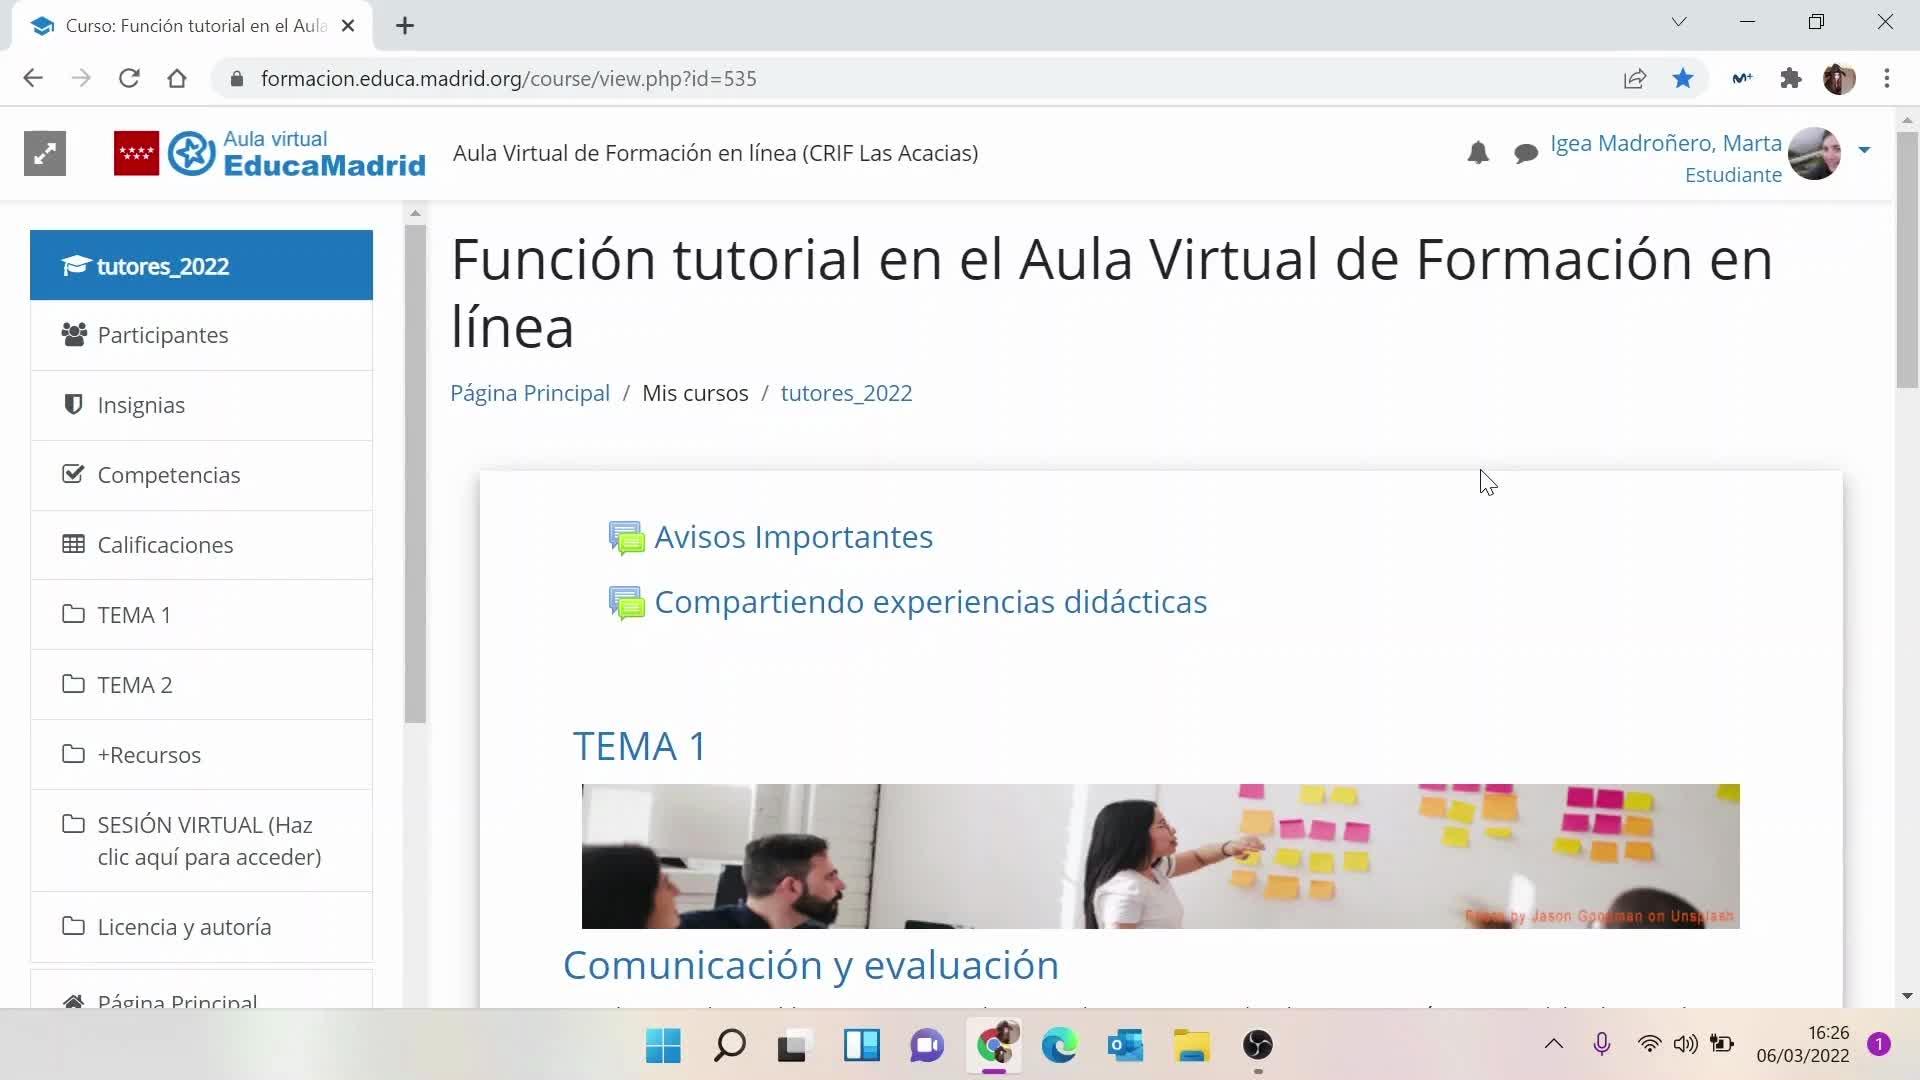Open the messages speech bubble icon
The image size is (1920, 1080).
[x=1525, y=153]
